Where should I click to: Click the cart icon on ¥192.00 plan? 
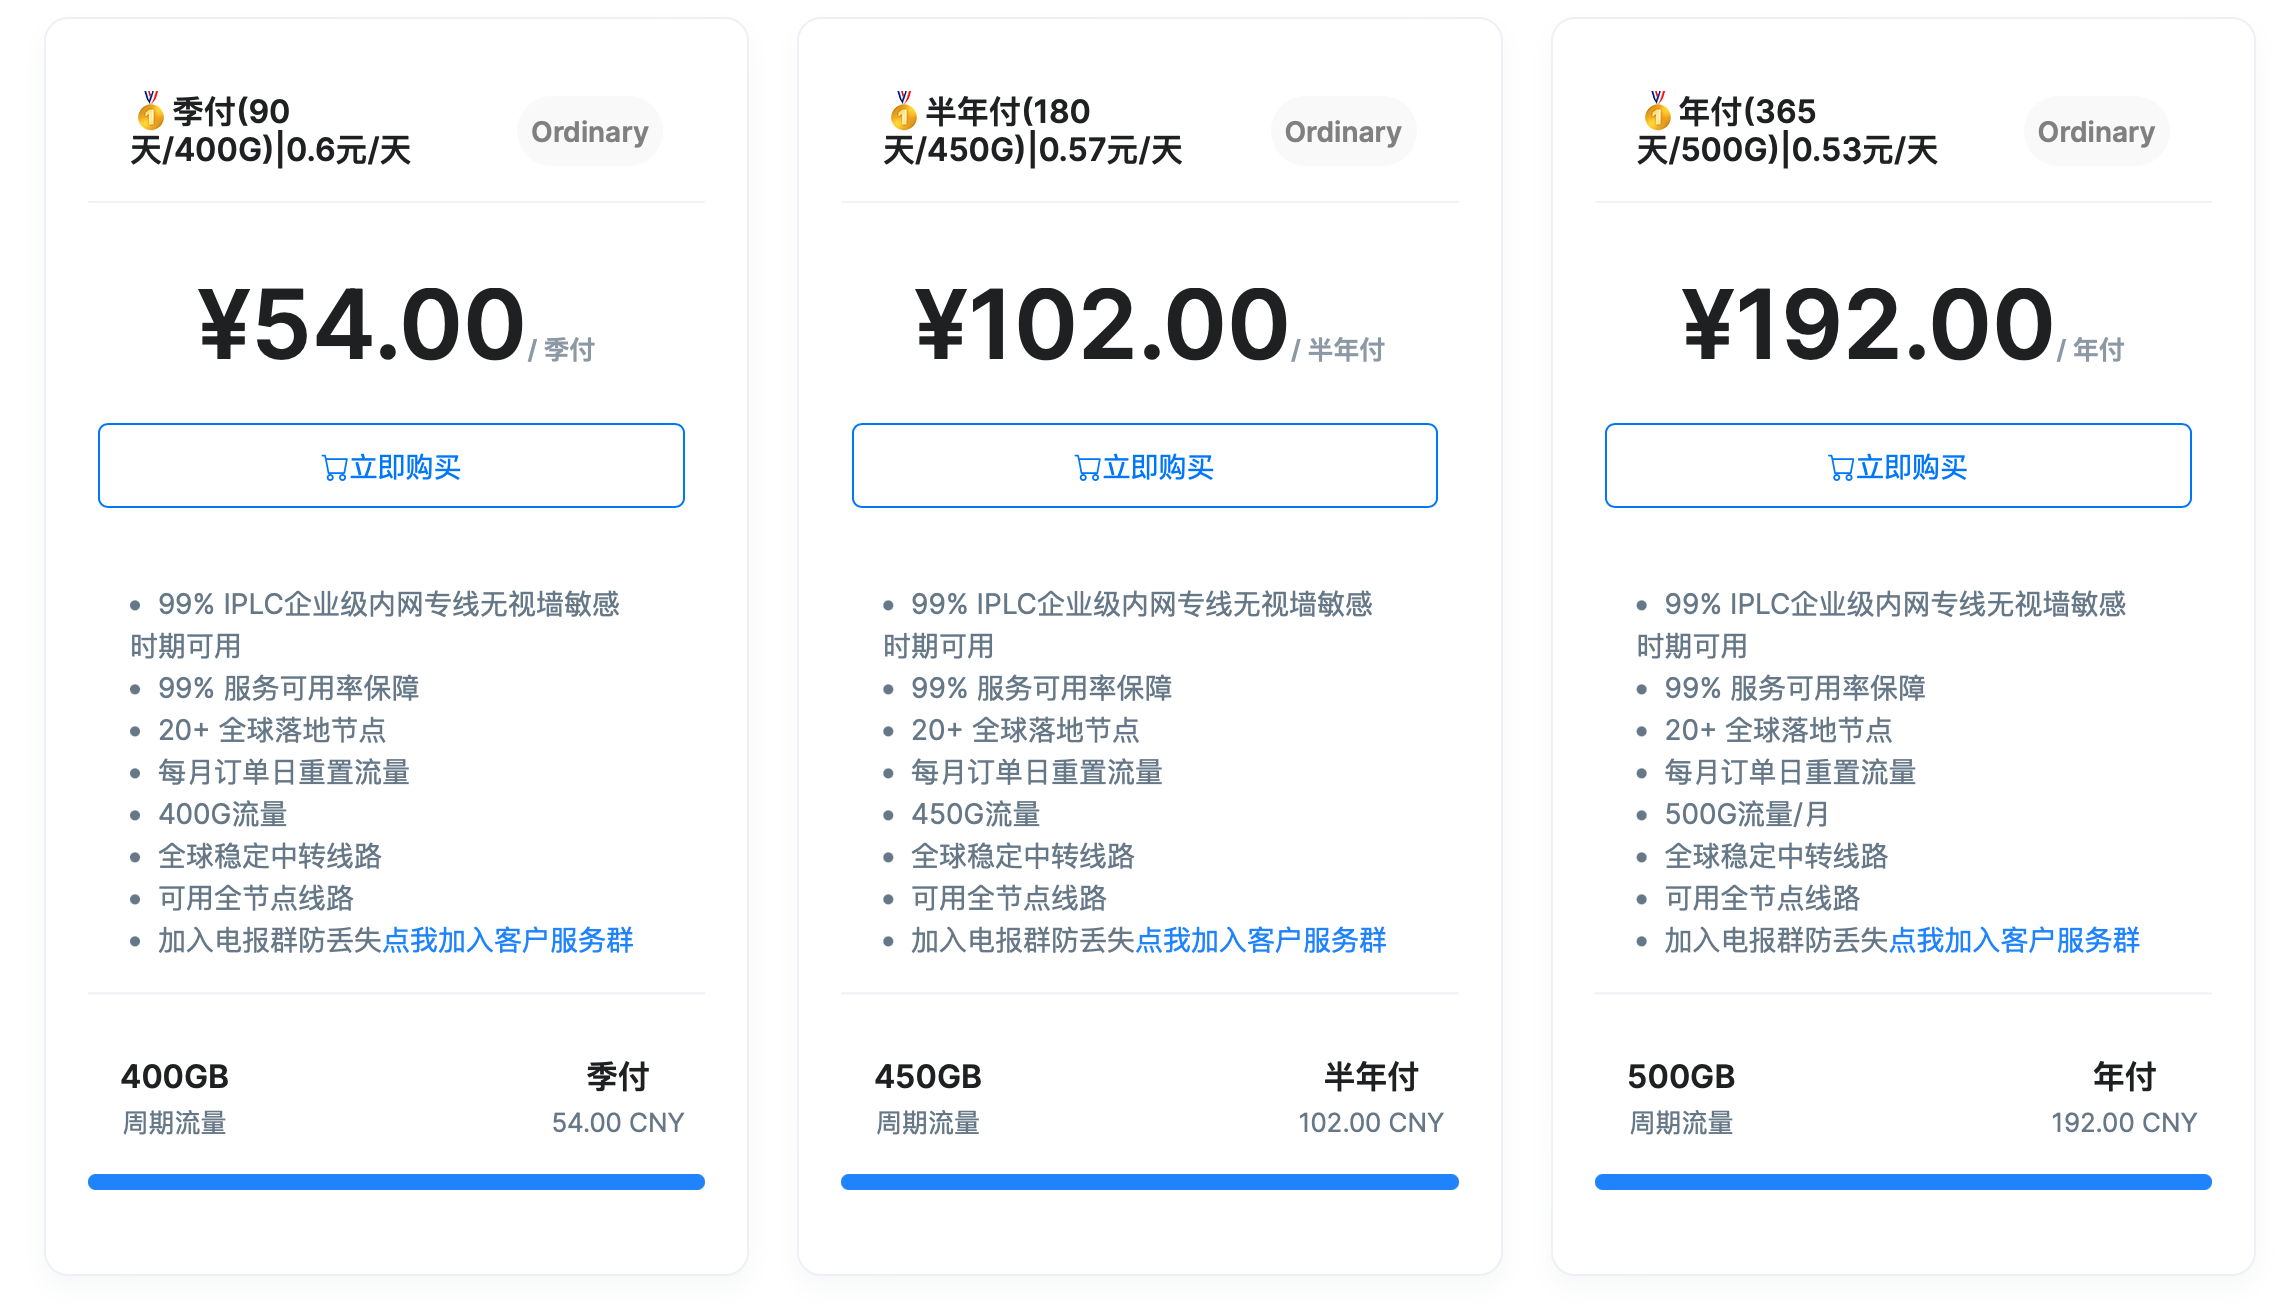(x=1841, y=468)
